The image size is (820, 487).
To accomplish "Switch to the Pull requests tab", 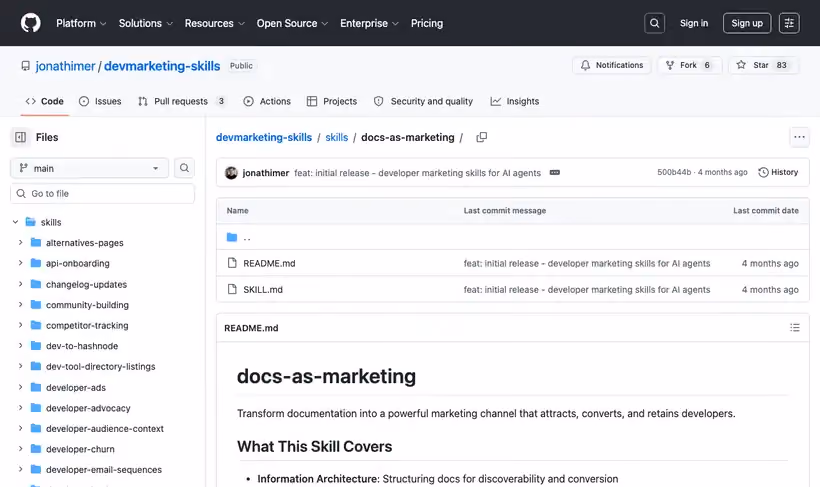I will pyautogui.click(x=182, y=101).
